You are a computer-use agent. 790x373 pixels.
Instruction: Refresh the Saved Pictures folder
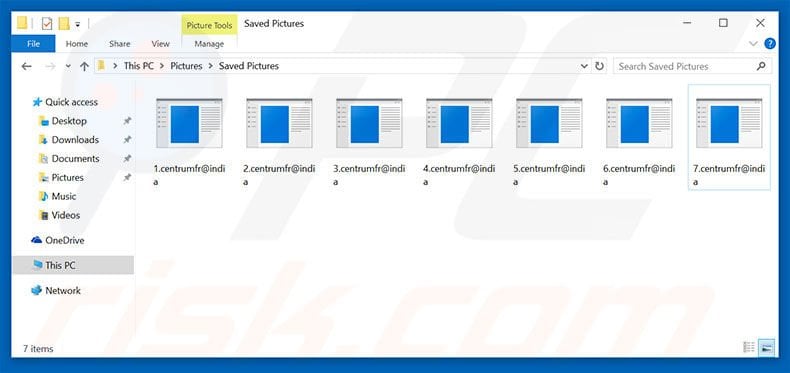point(599,66)
